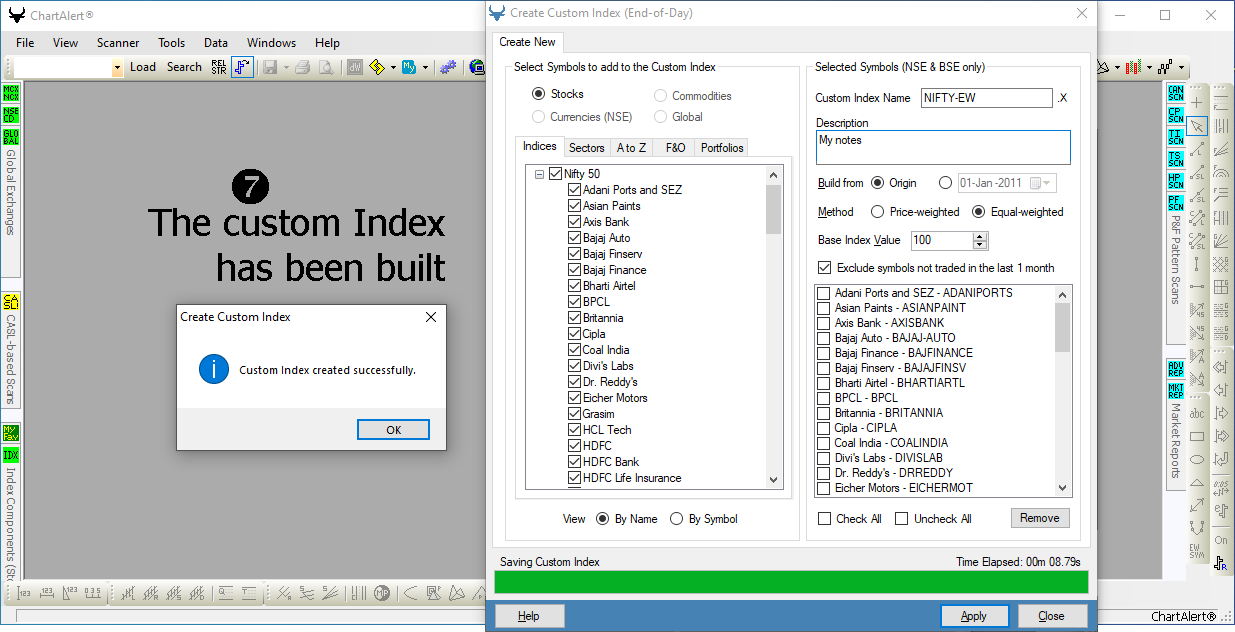Viewport: 1235px width, 632px height.
Task: Click the CASL scans sidebar icon
Action: click(11, 302)
